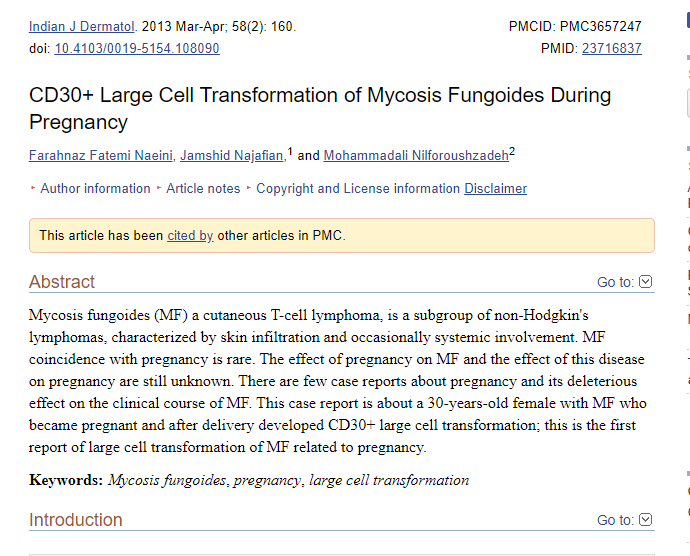View author Mohammadali Nilforoushzadeh
Image resolution: width=690 pixels, height=556 pixels.
415,155
